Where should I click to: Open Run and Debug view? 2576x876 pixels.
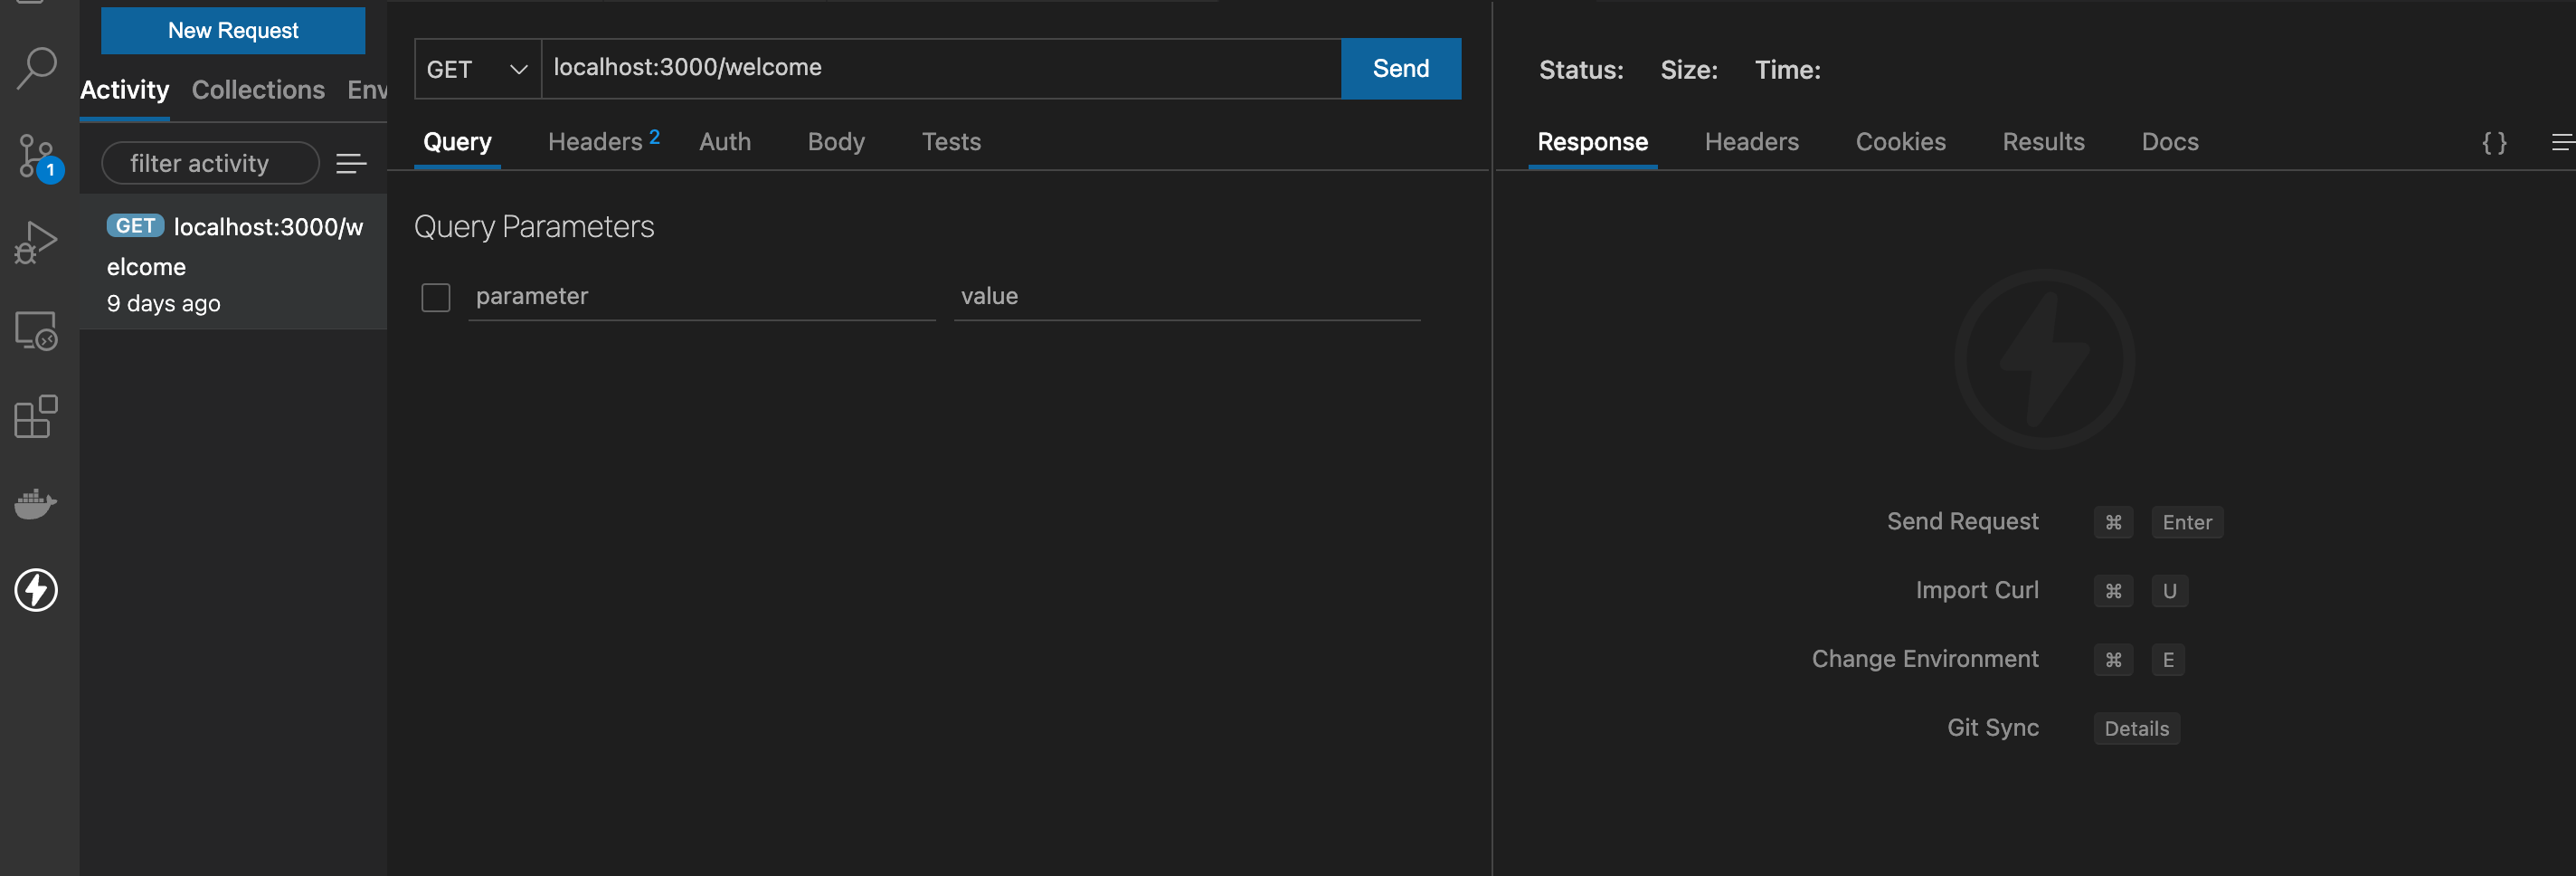[x=37, y=243]
